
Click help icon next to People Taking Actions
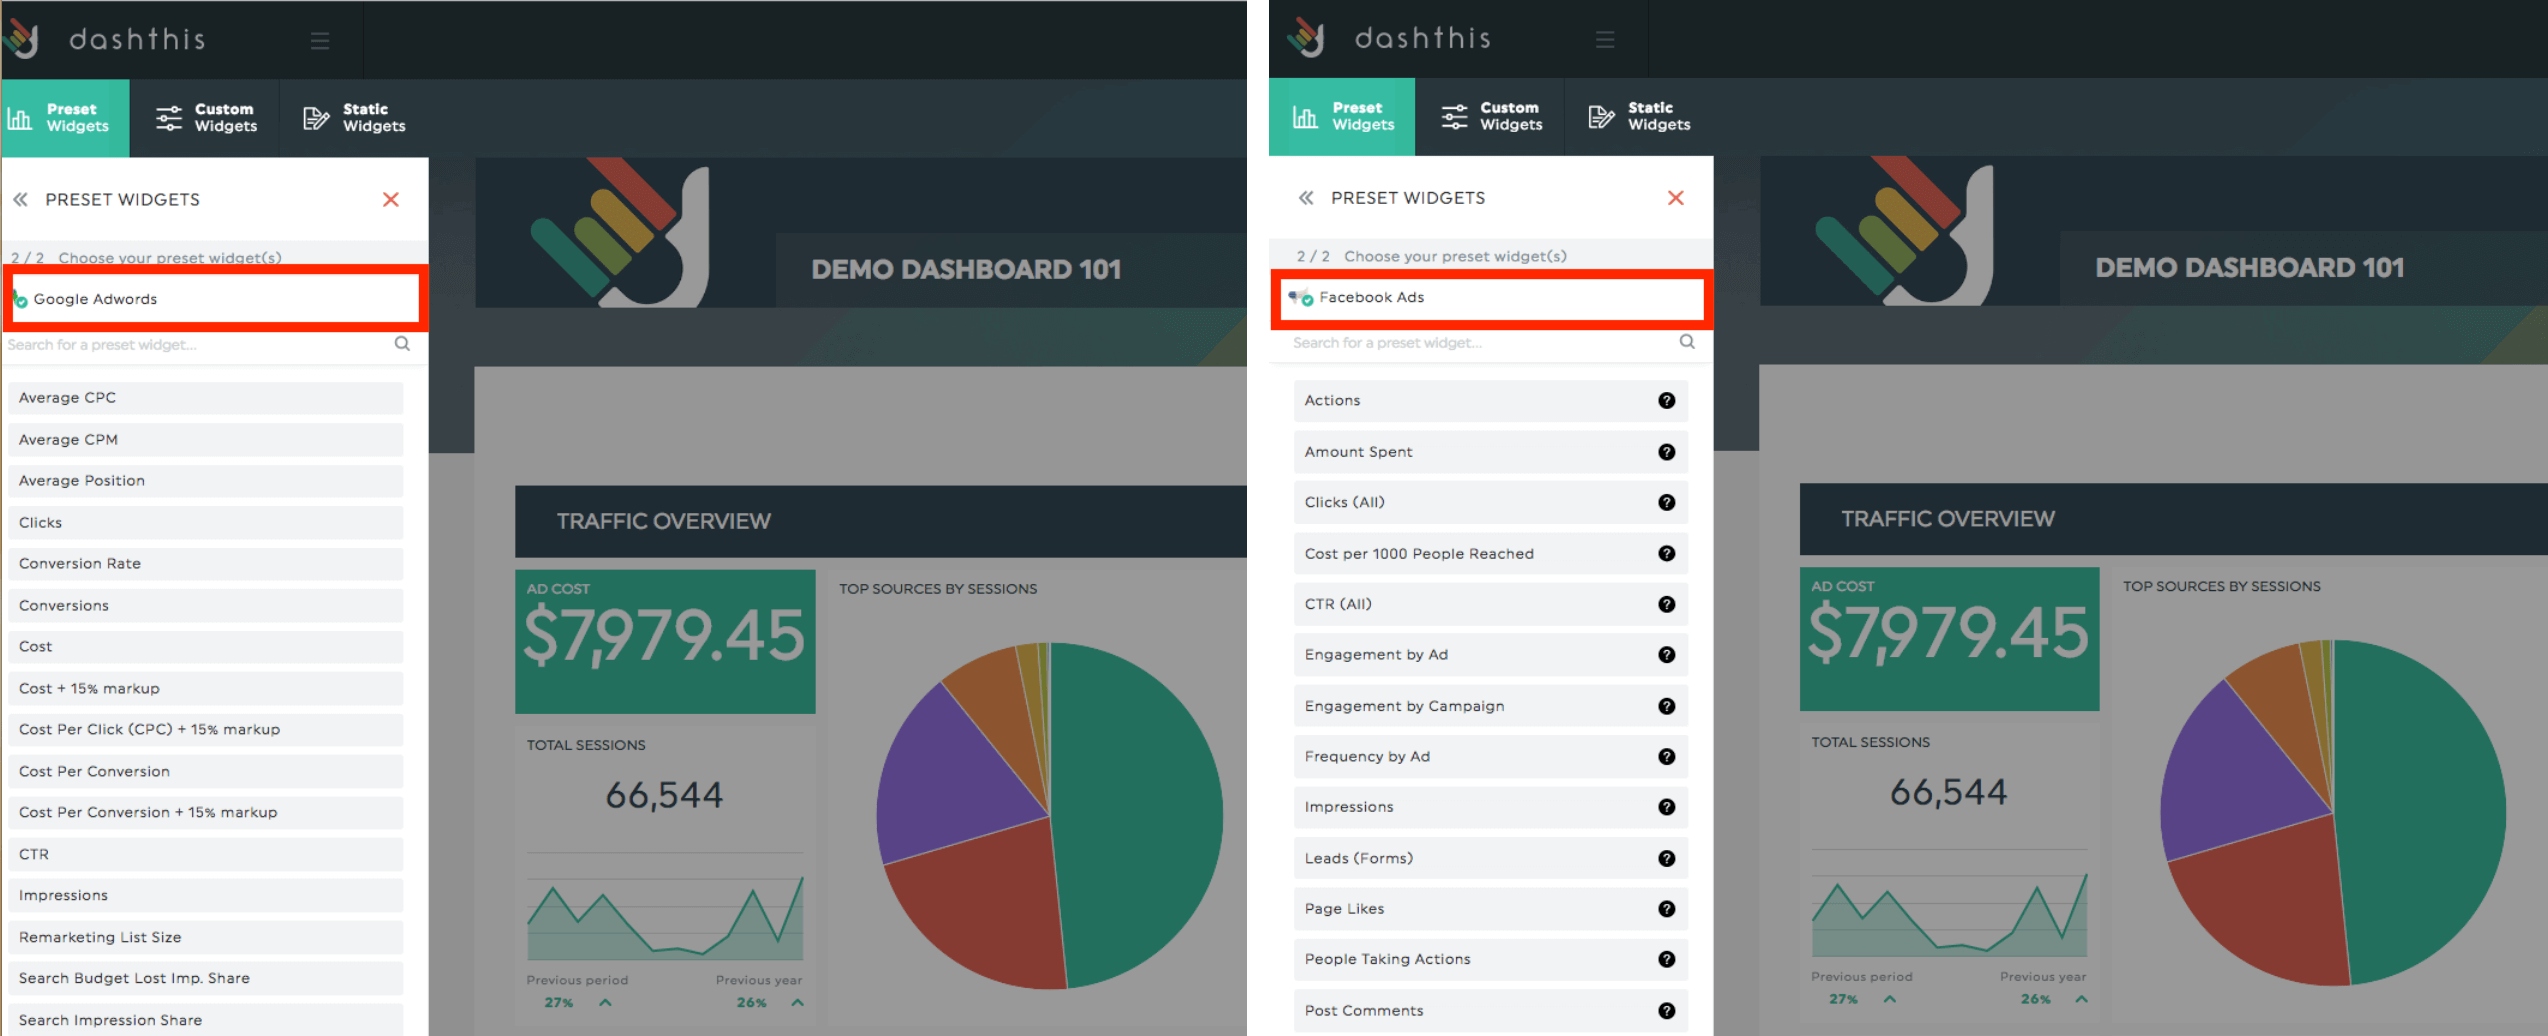pos(1666,960)
